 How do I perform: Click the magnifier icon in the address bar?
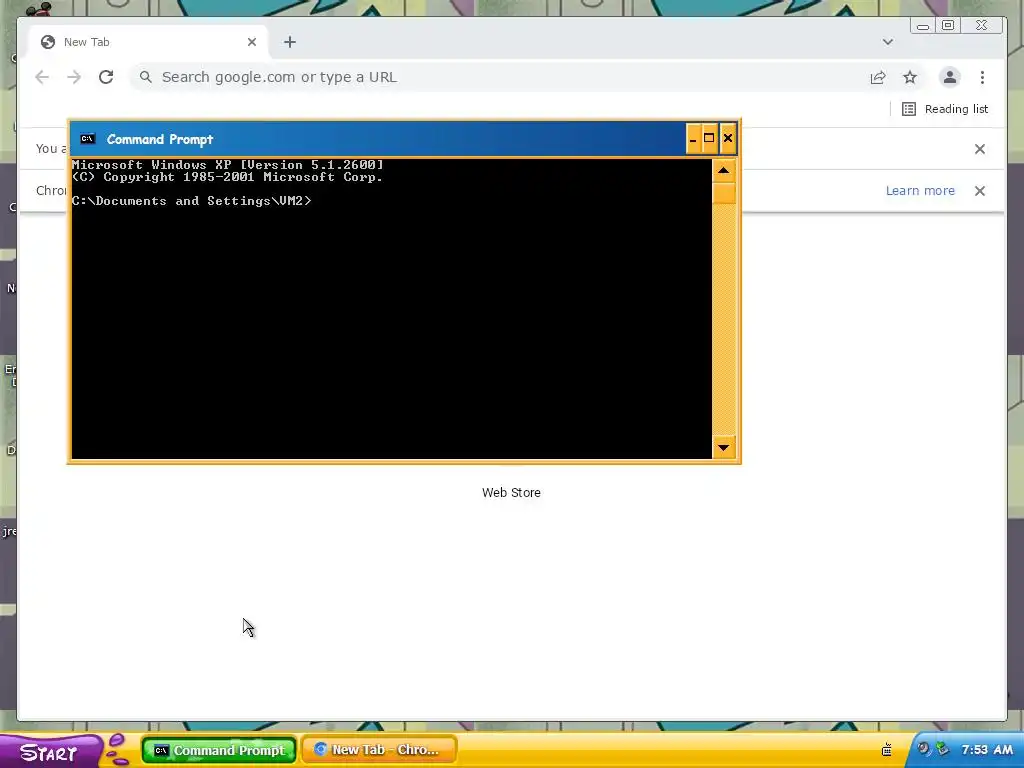pyautogui.click(x=146, y=77)
